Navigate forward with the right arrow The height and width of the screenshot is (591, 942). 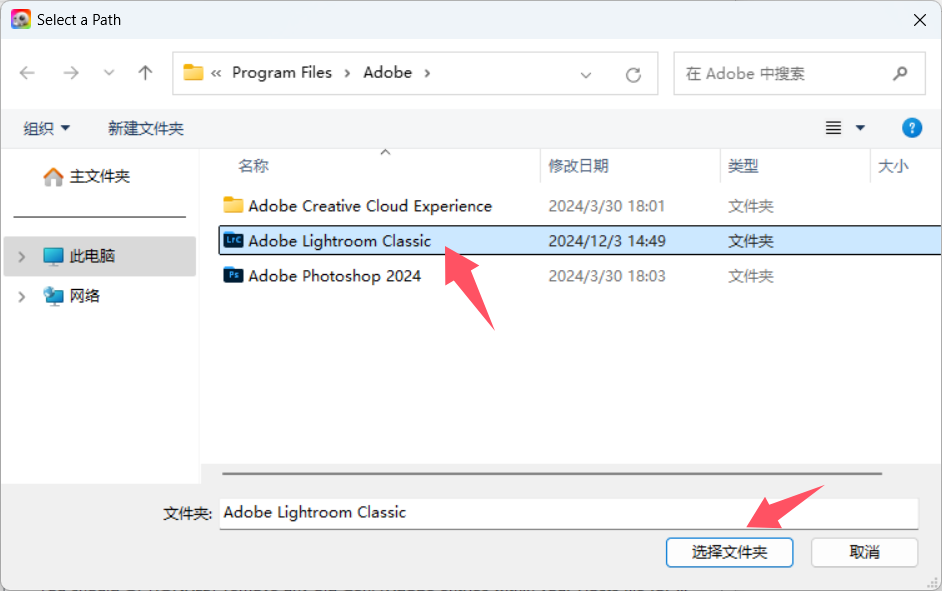point(71,73)
